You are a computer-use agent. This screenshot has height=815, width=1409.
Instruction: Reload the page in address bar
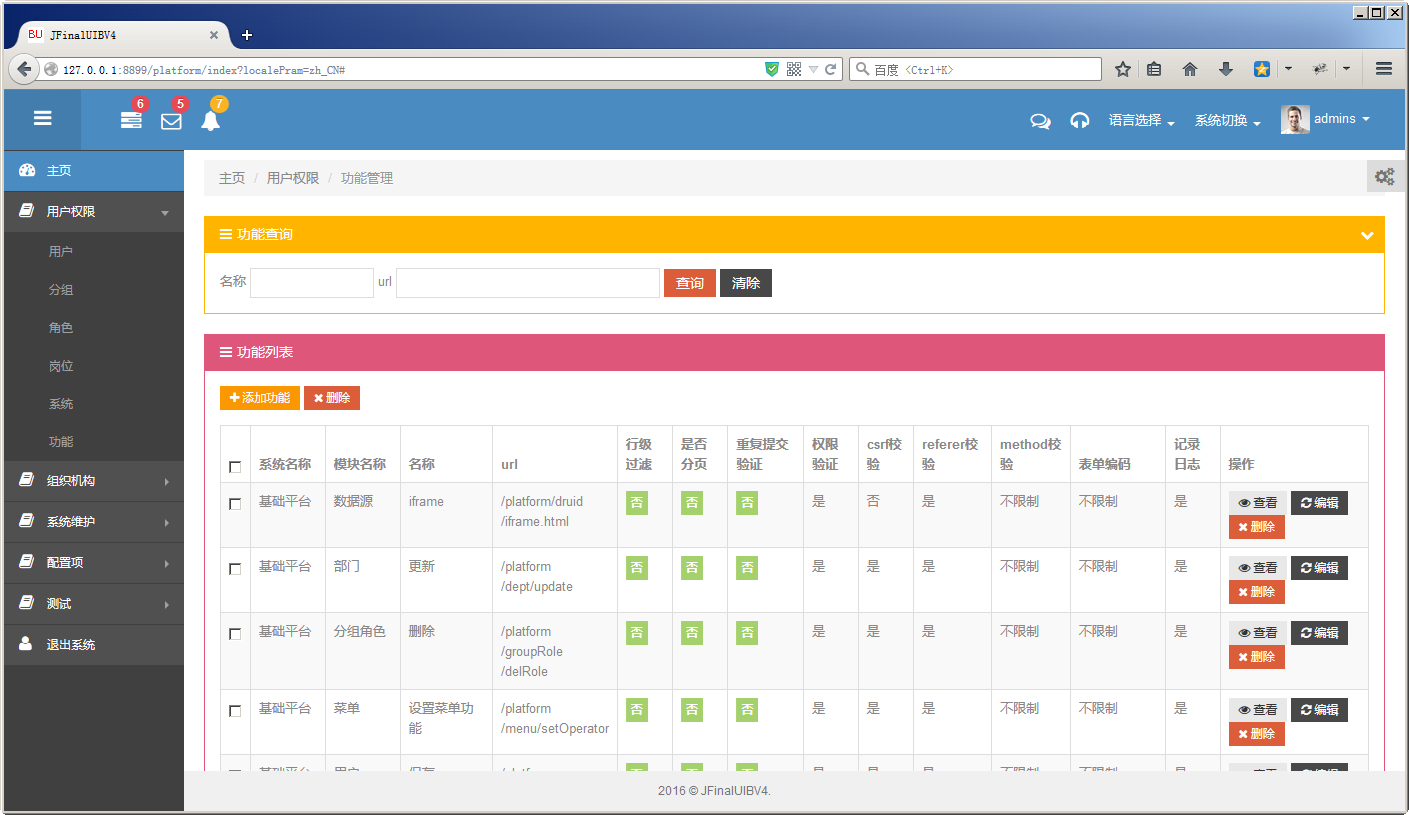tap(830, 69)
